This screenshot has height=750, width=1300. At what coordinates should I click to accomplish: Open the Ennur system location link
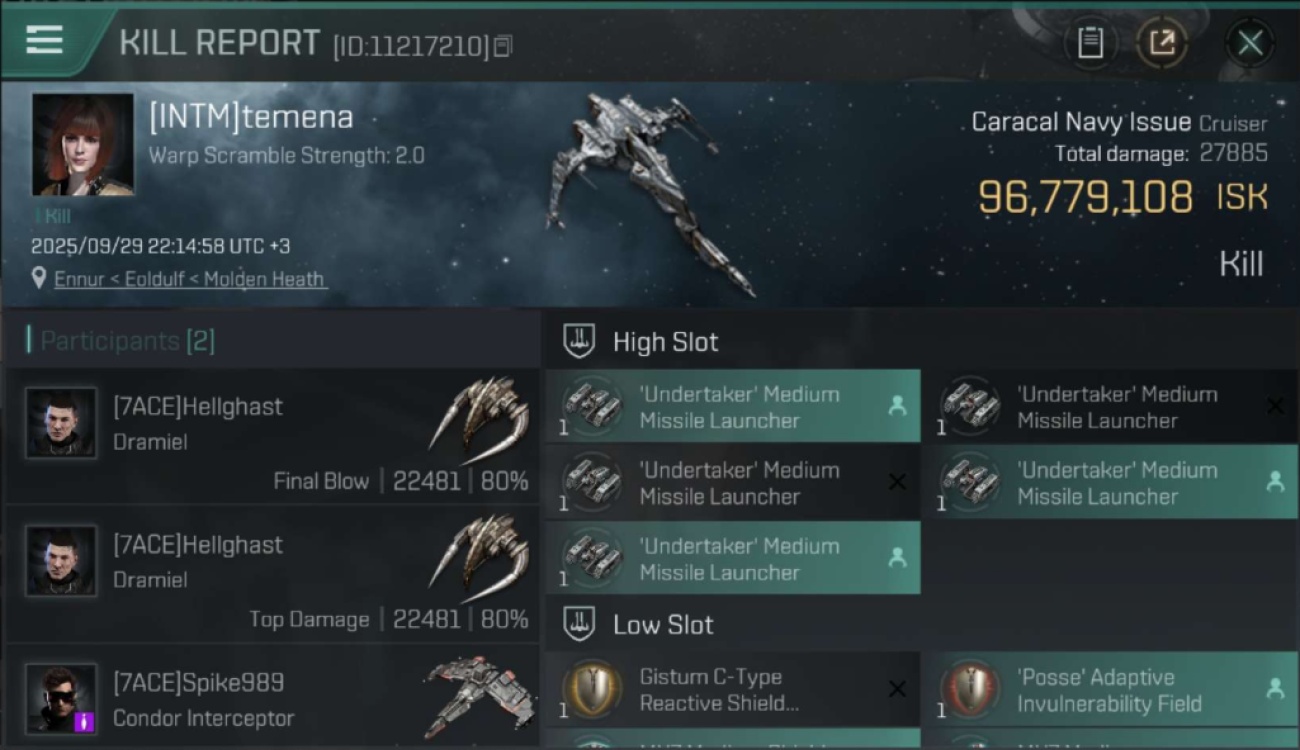coord(190,279)
